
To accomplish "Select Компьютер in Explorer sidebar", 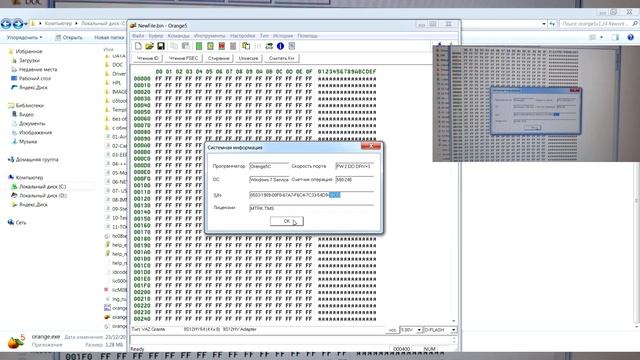I will 25,178.
